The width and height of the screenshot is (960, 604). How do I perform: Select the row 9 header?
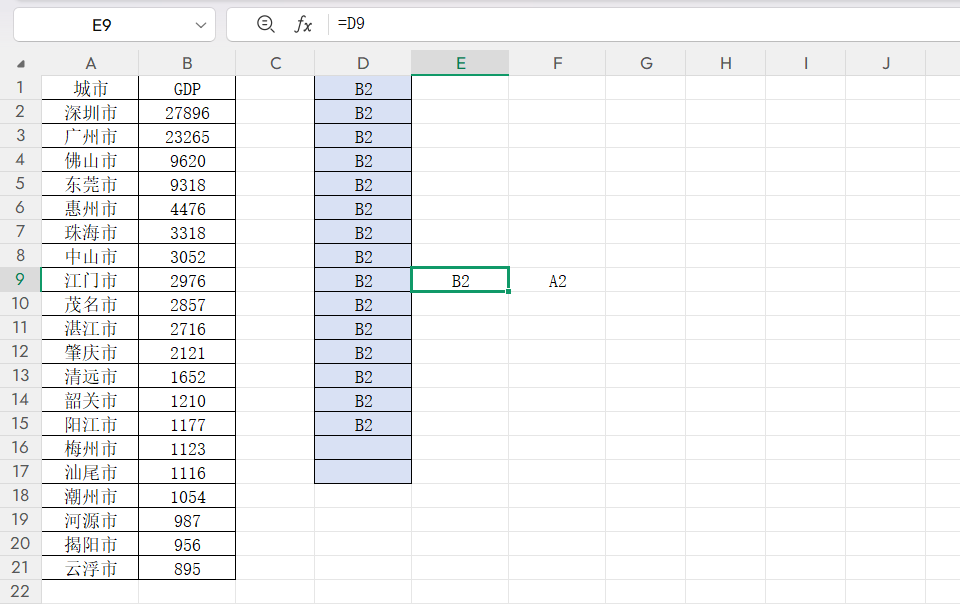(x=20, y=281)
